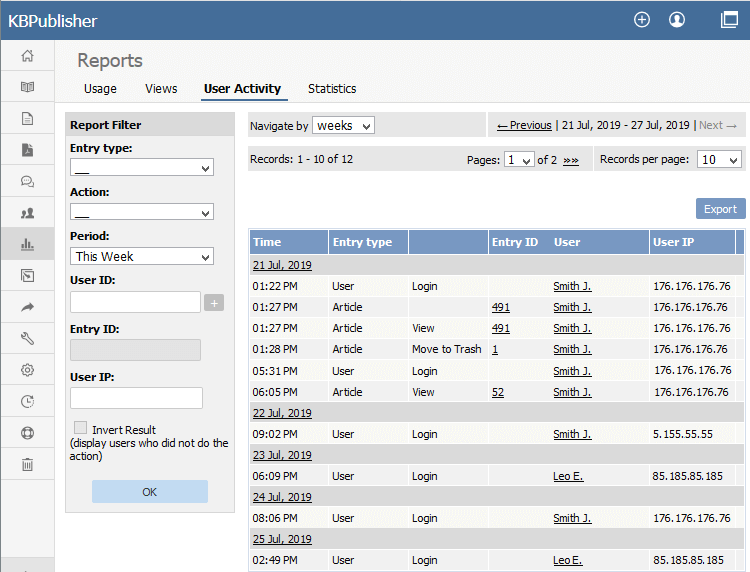Switch to the Views tab
Viewport: 750px width, 572px height.
pyautogui.click(x=161, y=88)
